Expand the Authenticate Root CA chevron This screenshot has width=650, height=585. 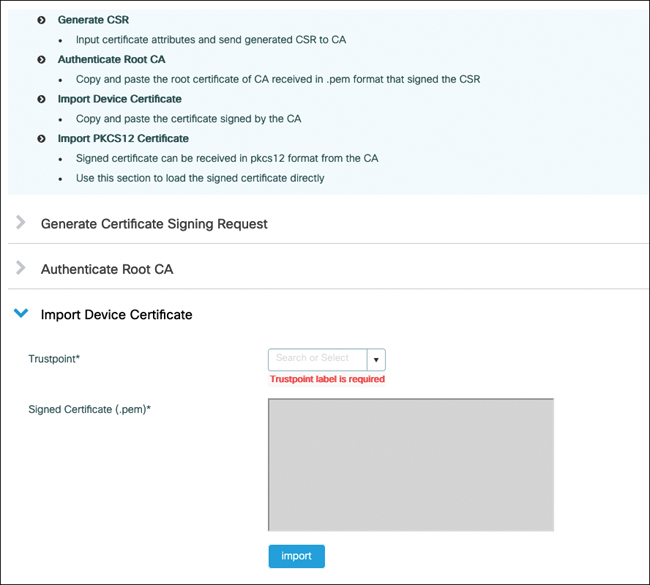[x=21, y=269]
